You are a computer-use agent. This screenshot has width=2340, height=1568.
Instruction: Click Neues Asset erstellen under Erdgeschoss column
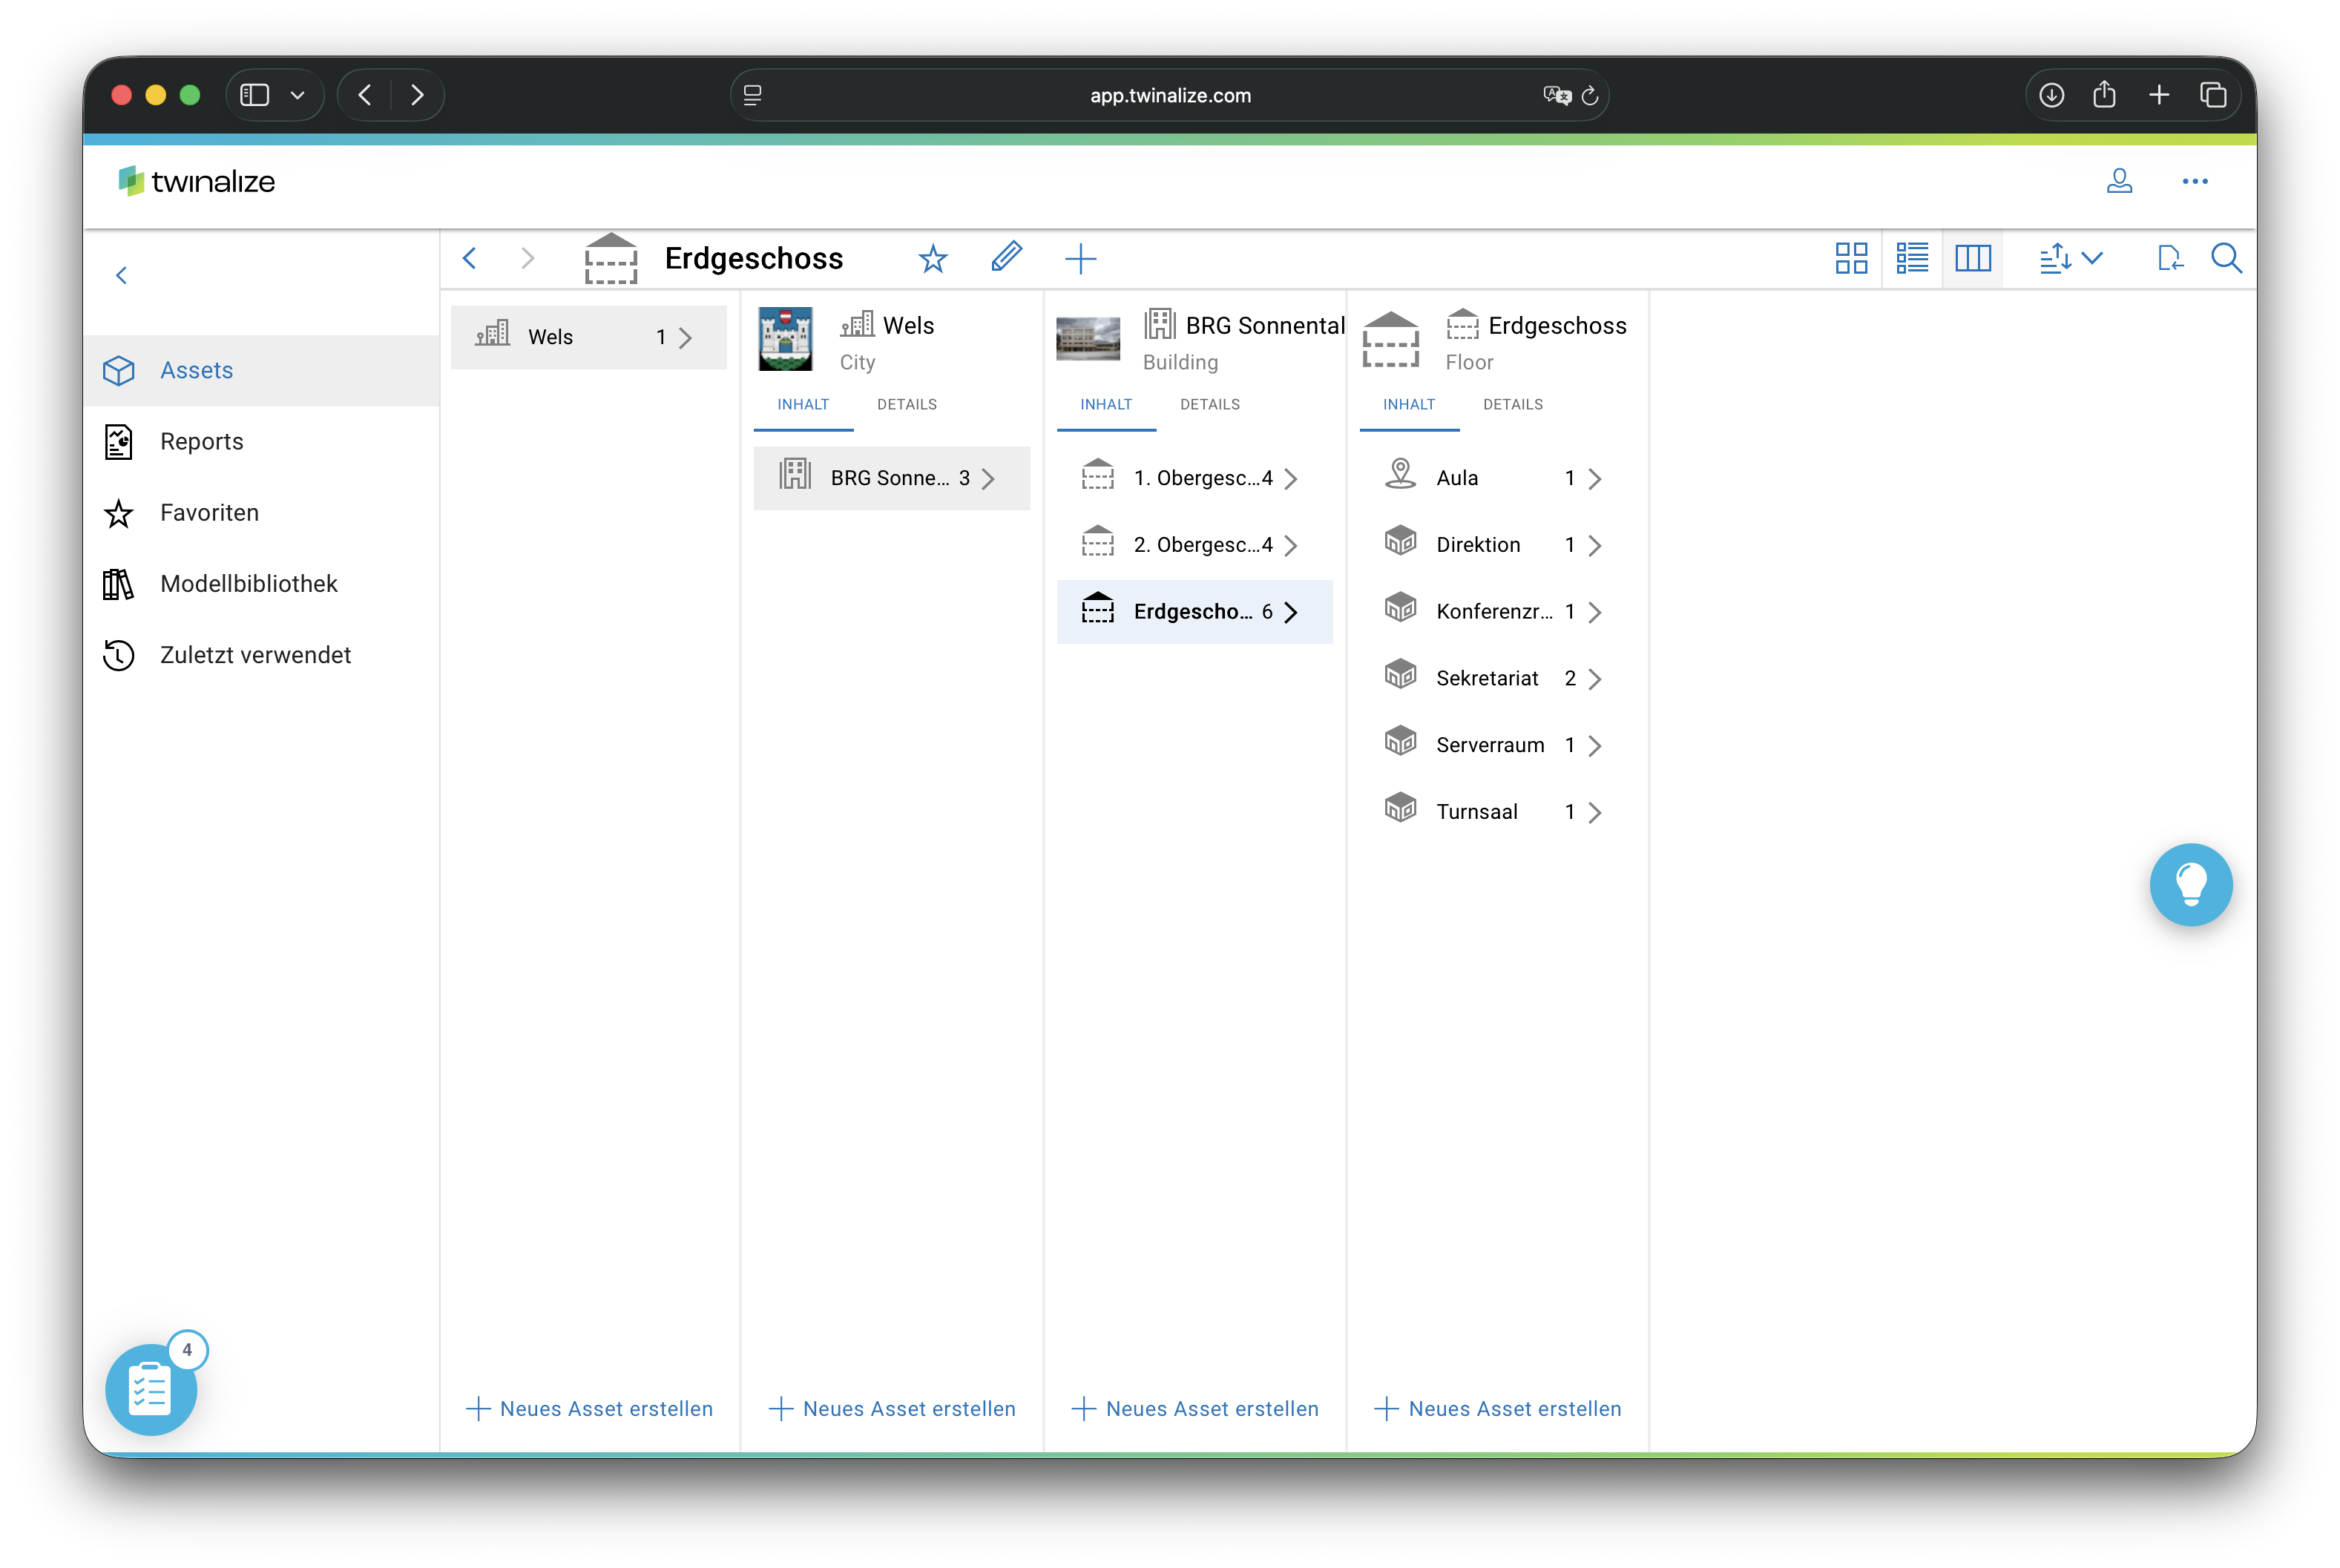(x=1497, y=1408)
